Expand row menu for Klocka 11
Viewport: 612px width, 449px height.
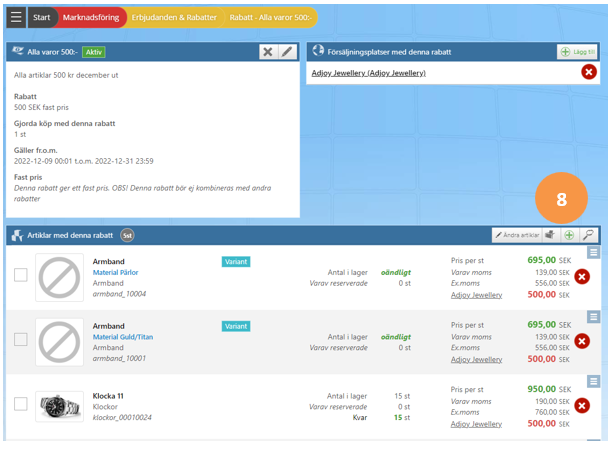(593, 381)
